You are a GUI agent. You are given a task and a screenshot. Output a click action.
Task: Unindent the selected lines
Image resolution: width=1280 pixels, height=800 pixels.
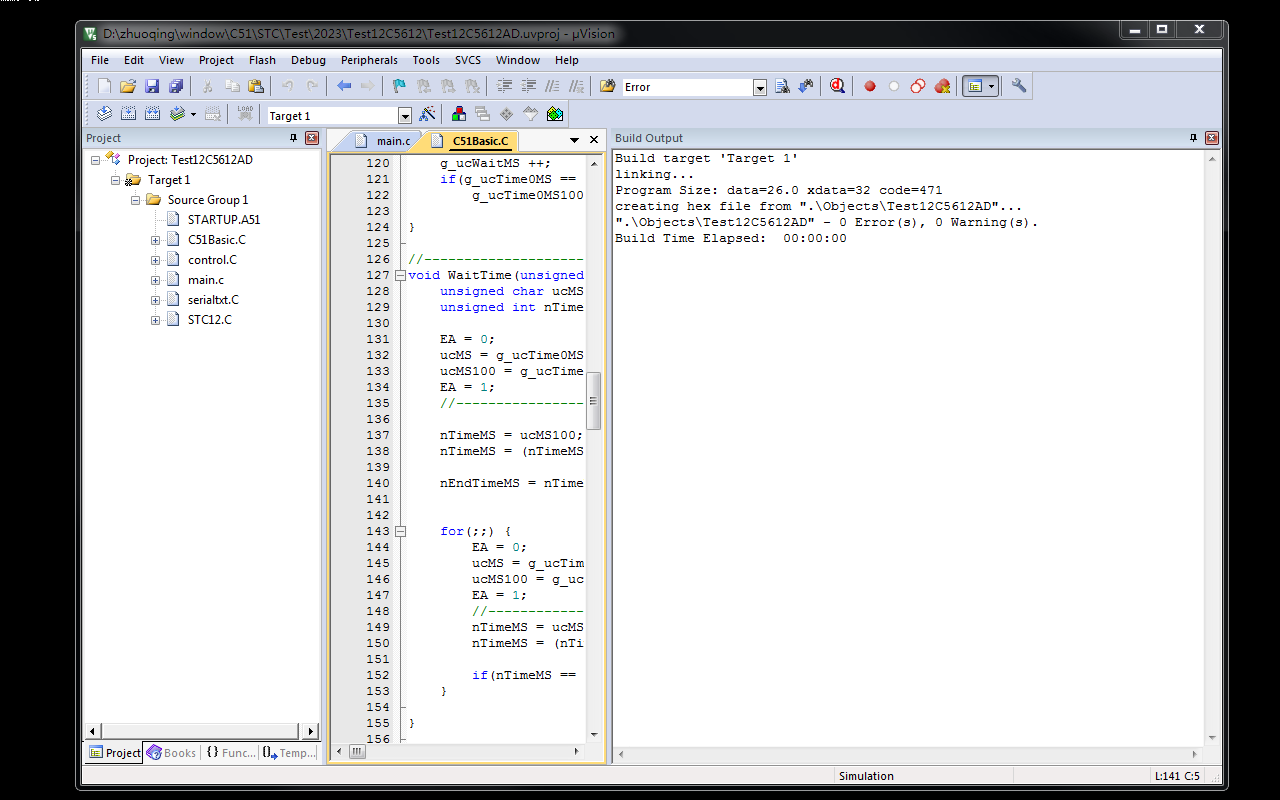[x=529, y=87]
